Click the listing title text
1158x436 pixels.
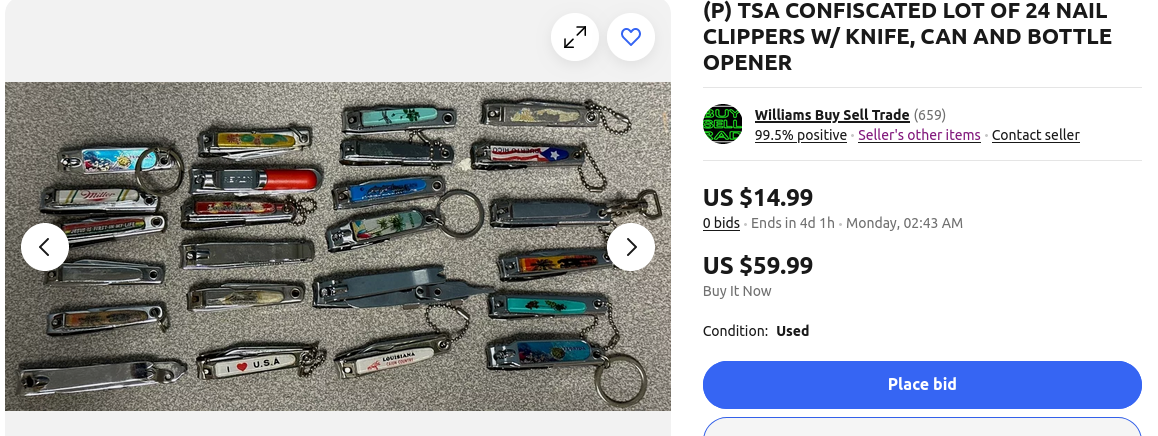pyautogui.click(x=907, y=37)
